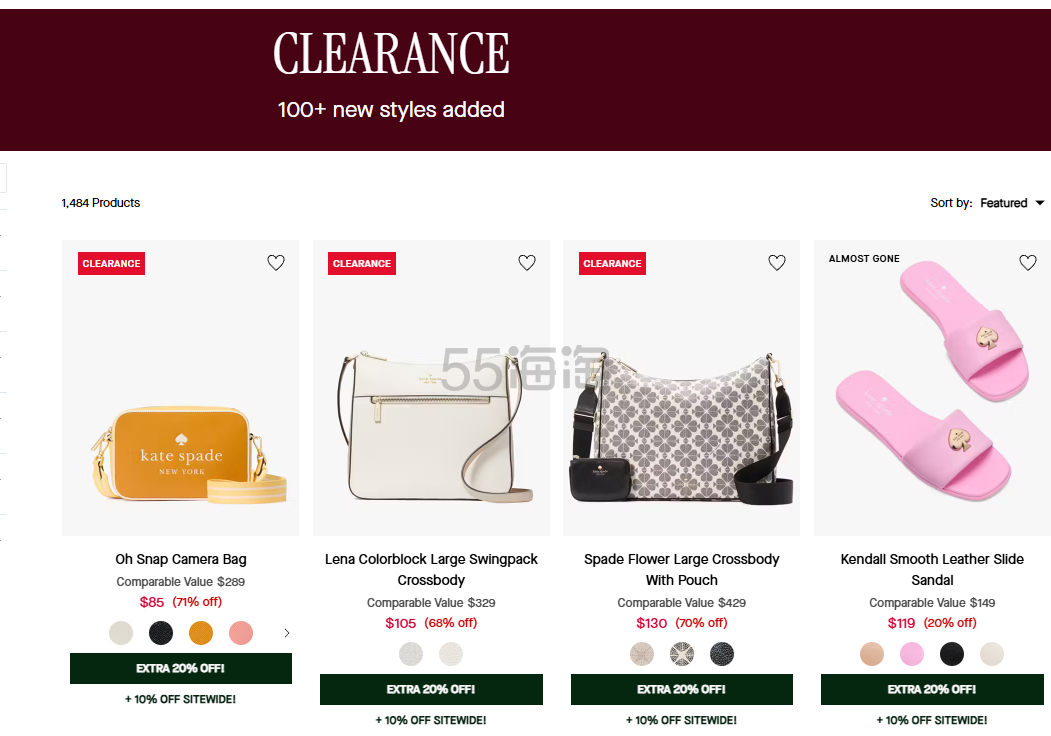The image size is (1051, 736).
Task: Click heart icon on Lena Colorblock Swingpack
Action: click(527, 263)
